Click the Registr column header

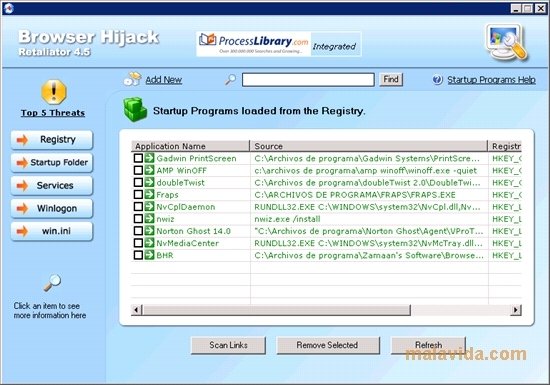coord(505,146)
